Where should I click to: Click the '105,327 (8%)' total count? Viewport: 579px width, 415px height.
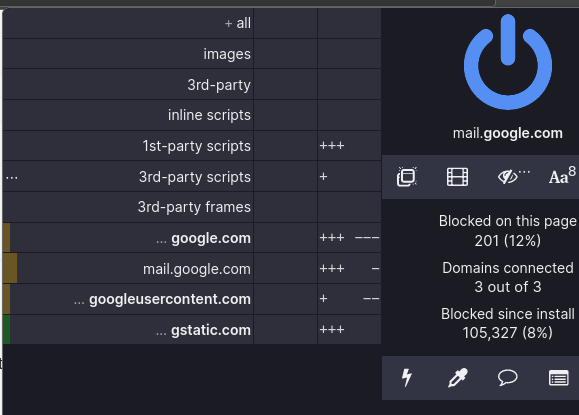coord(508,333)
